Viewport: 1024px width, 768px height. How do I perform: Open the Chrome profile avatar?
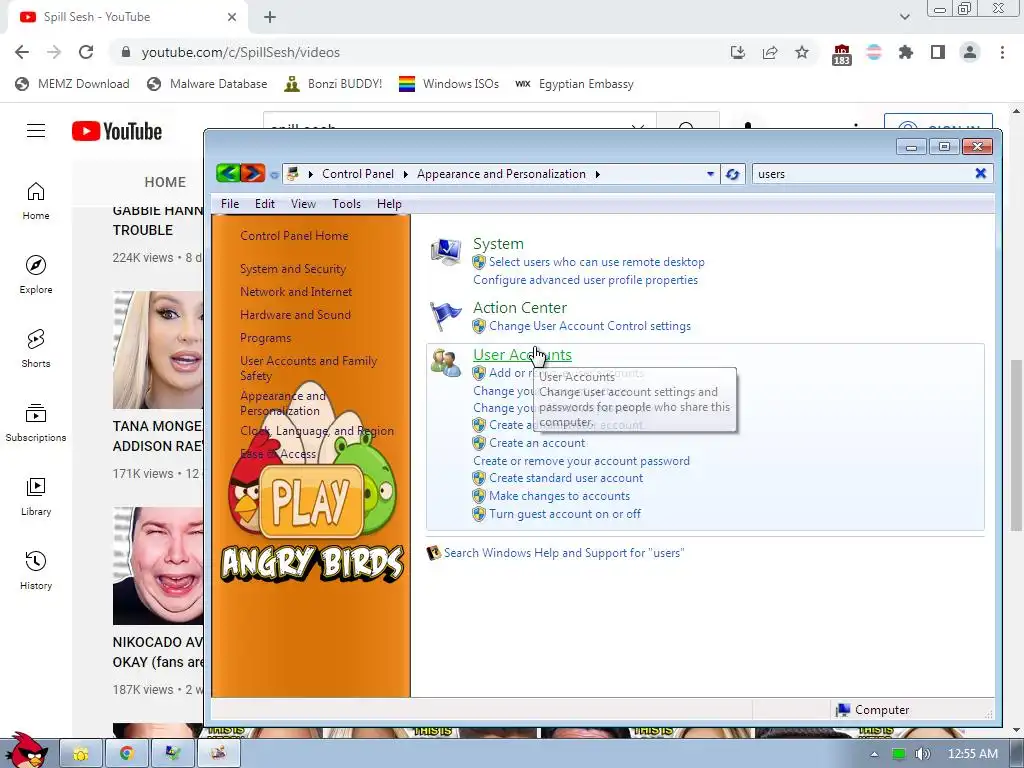coord(970,52)
